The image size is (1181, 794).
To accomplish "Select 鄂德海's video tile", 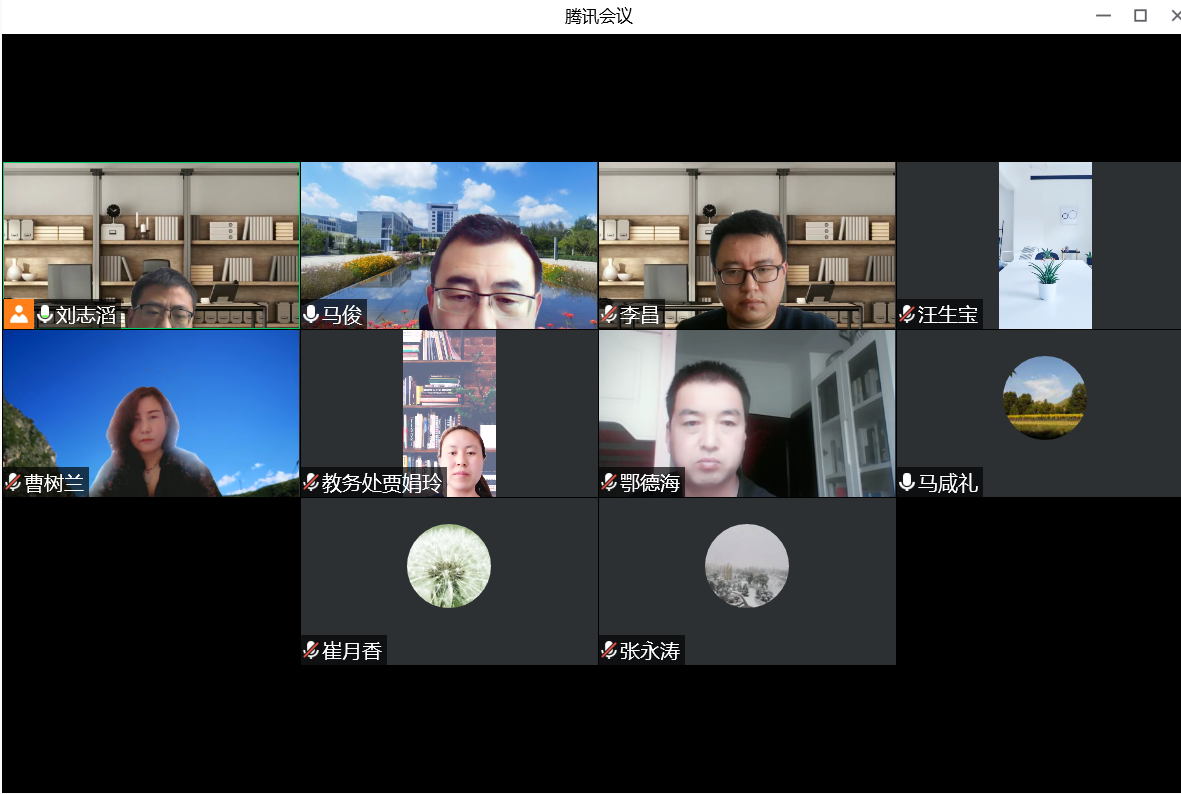I will point(747,414).
